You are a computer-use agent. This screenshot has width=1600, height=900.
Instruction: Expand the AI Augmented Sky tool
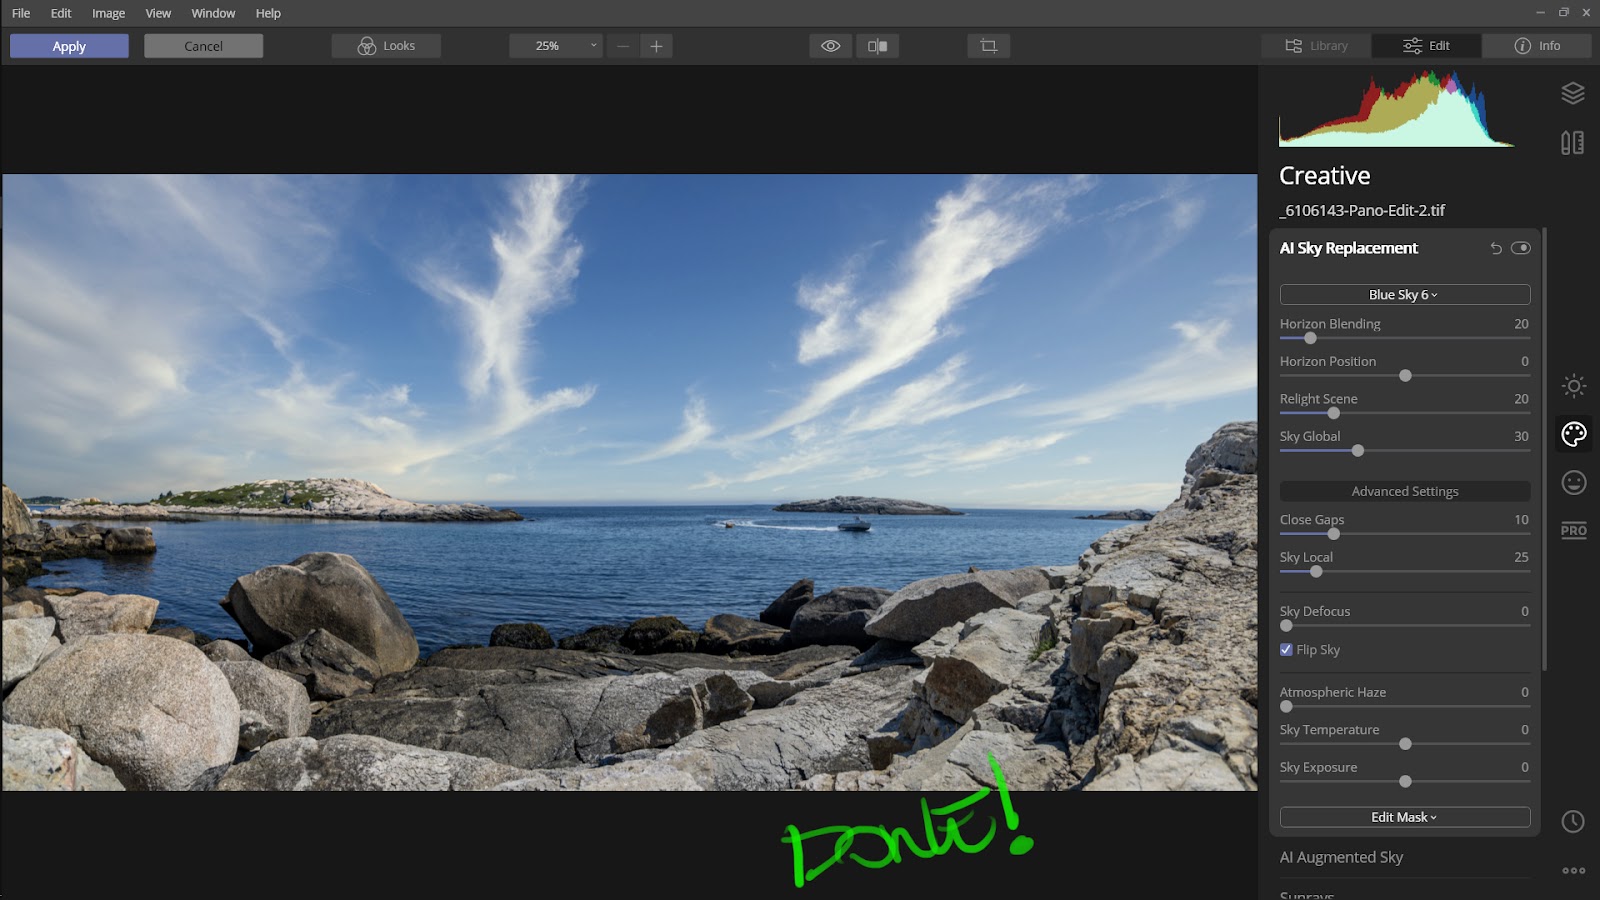[x=1342, y=857]
